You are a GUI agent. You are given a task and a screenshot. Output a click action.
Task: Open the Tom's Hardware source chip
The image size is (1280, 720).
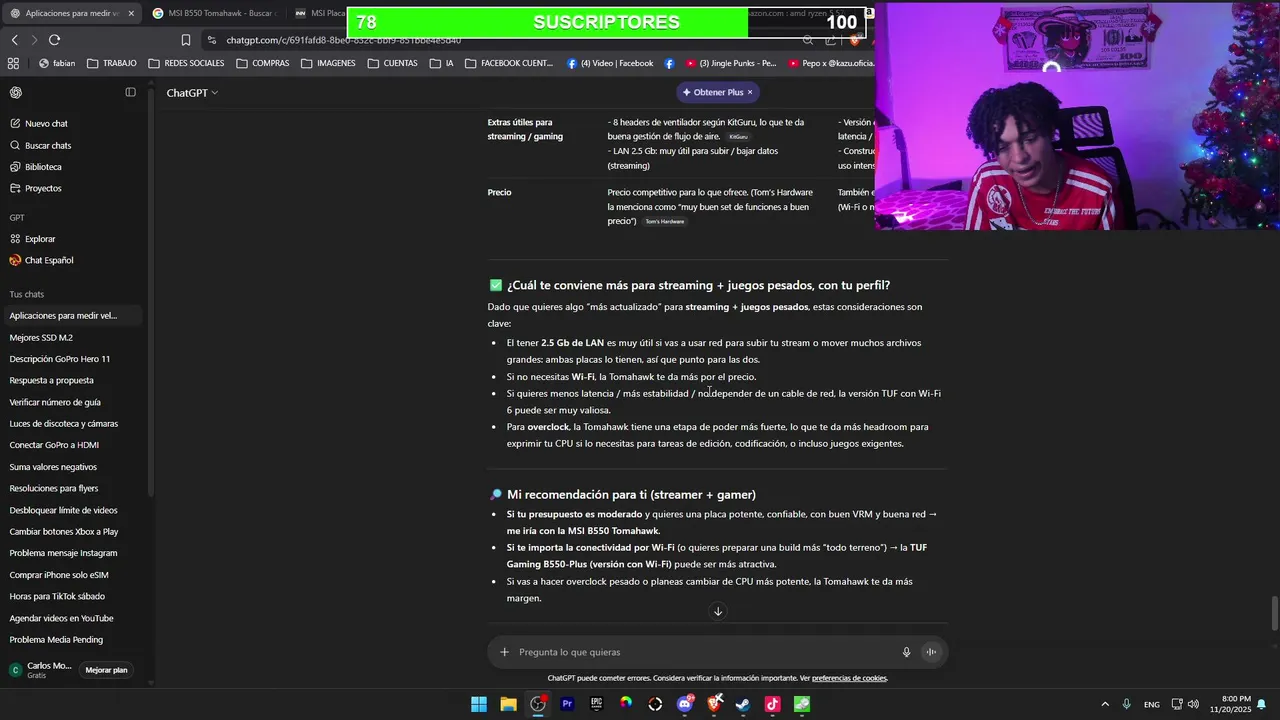click(x=665, y=221)
